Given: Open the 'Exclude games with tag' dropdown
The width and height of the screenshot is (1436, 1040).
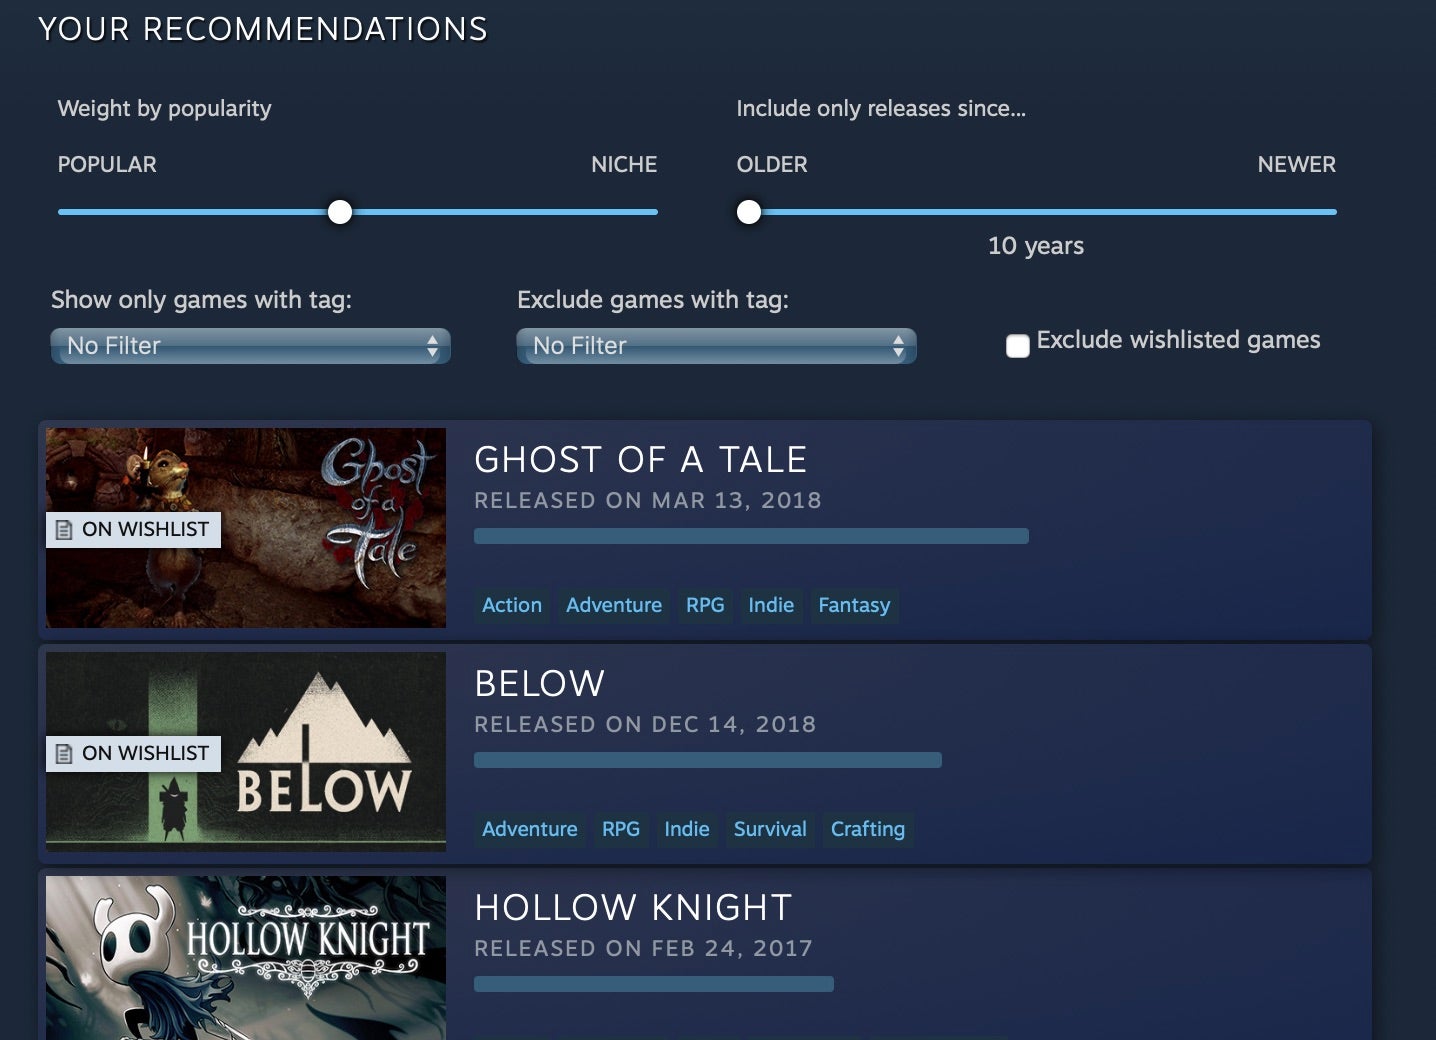Looking at the screenshot, I should (x=716, y=346).
